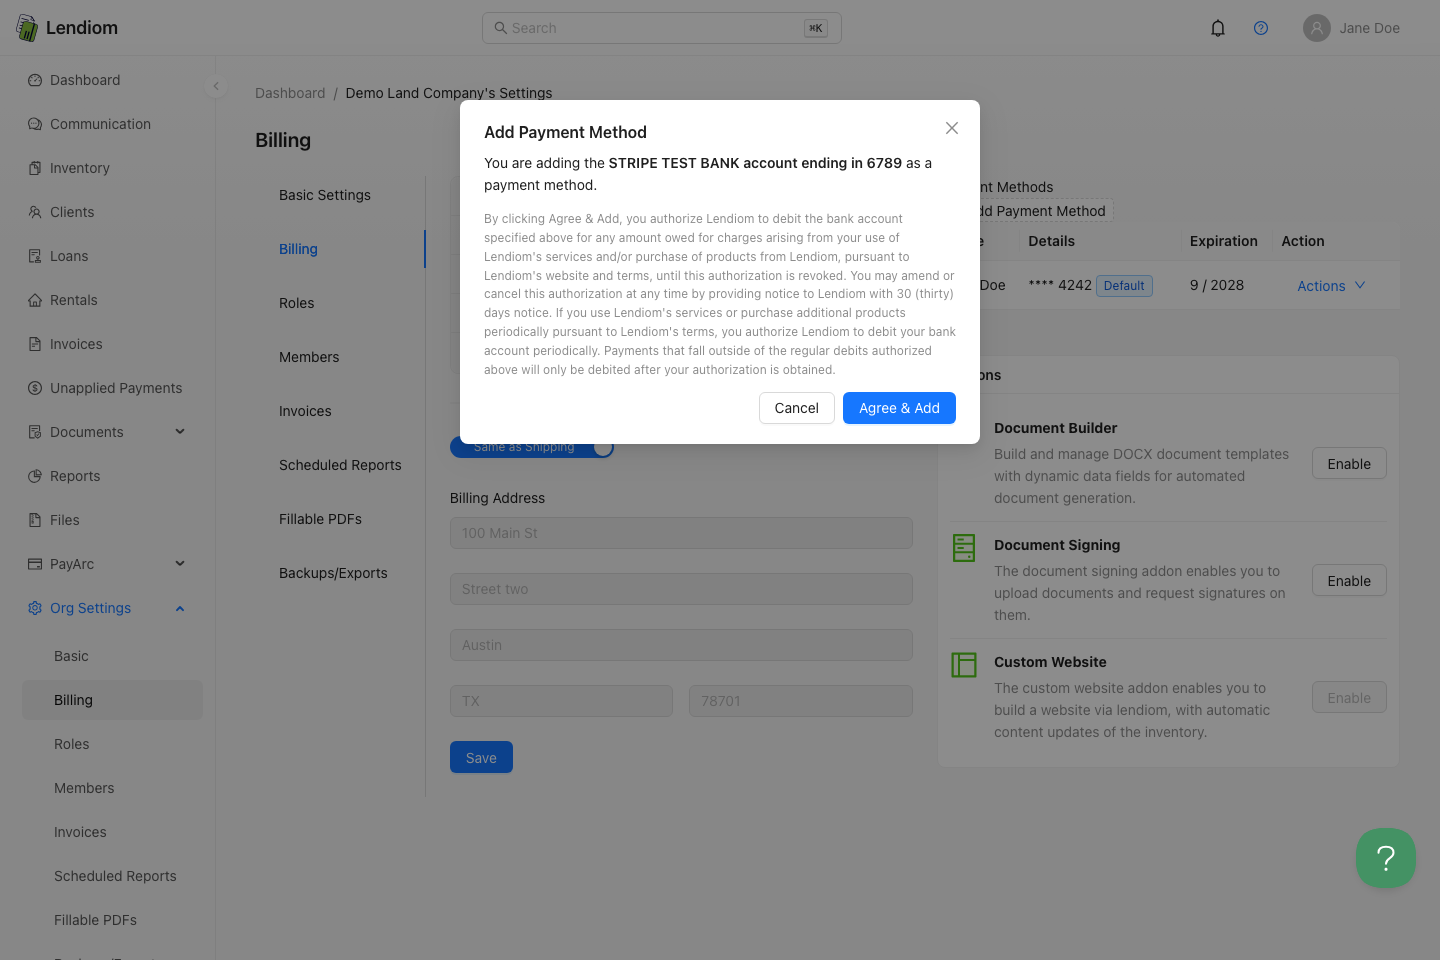Save the billing address
This screenshot has width=1440, height=960.
481,757
